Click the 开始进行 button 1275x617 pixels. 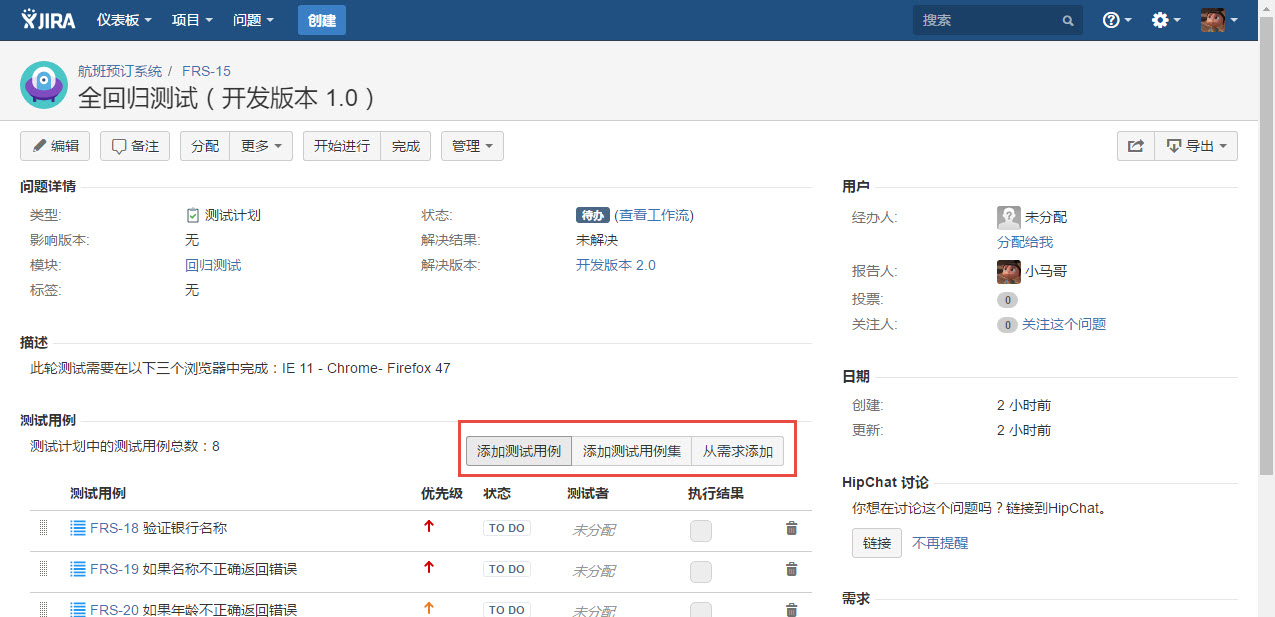click(342, 146)
